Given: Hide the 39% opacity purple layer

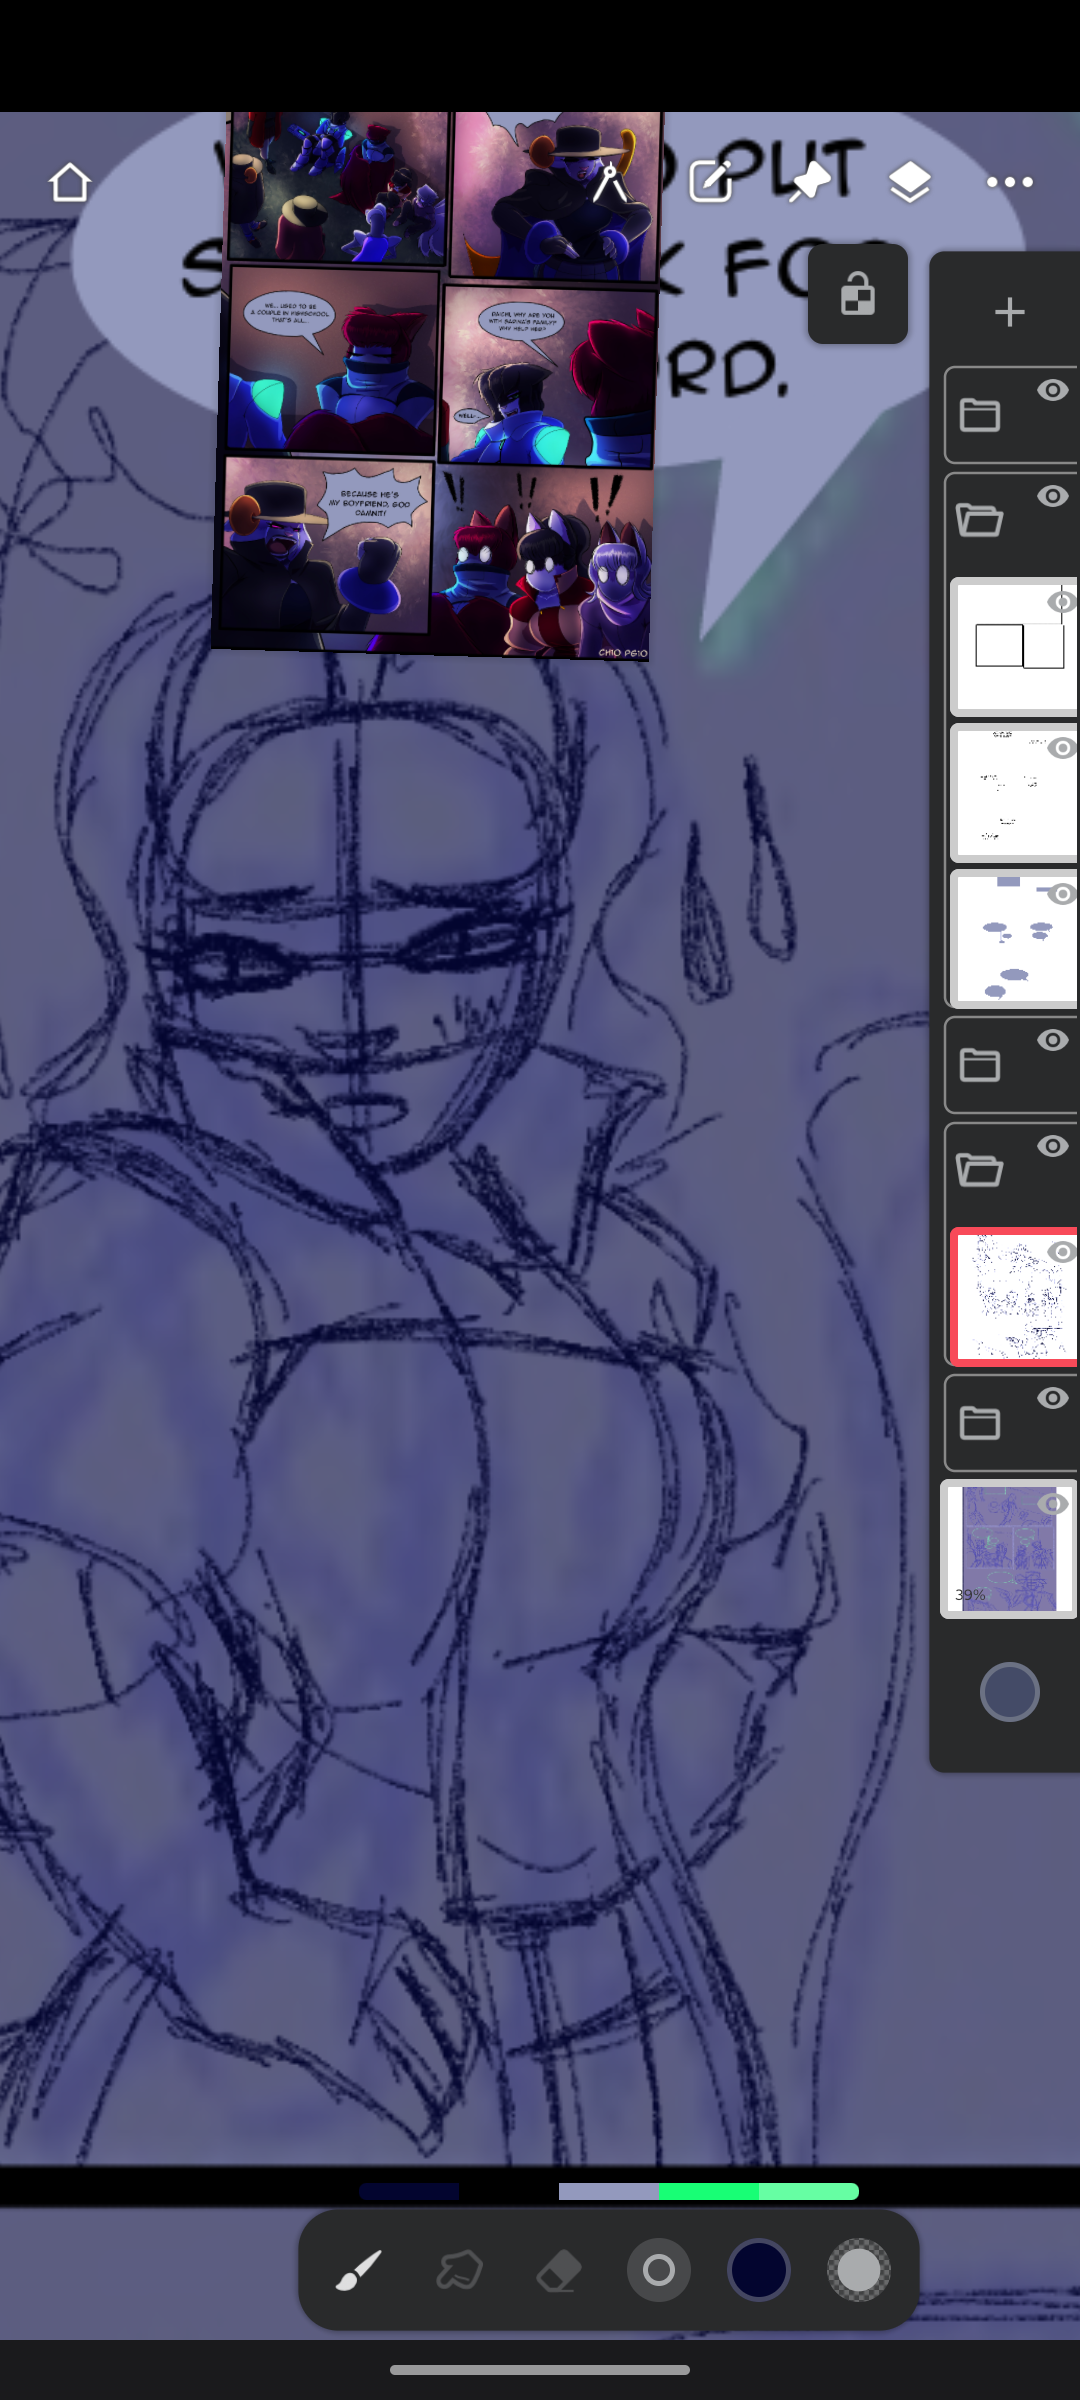Looking at the screenshot, I should pos(1053,1504).
